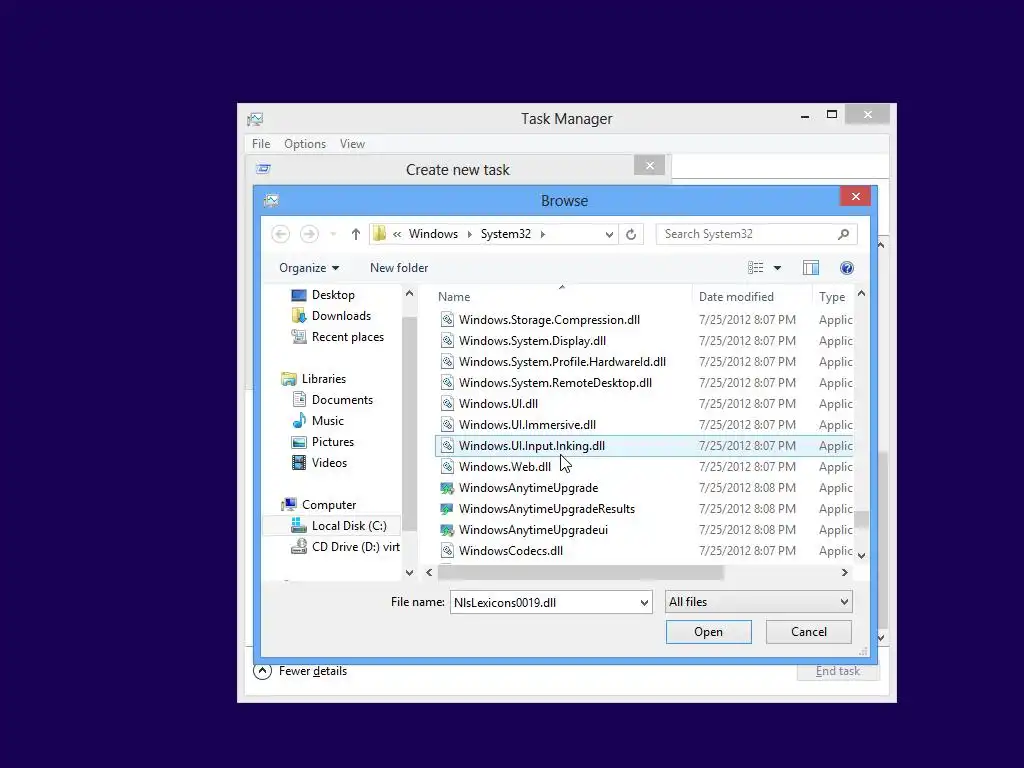Screen dimensions: 1024x768
Task: Select Windows.System.RemoteDesktop.dll file
Action: 643,383
